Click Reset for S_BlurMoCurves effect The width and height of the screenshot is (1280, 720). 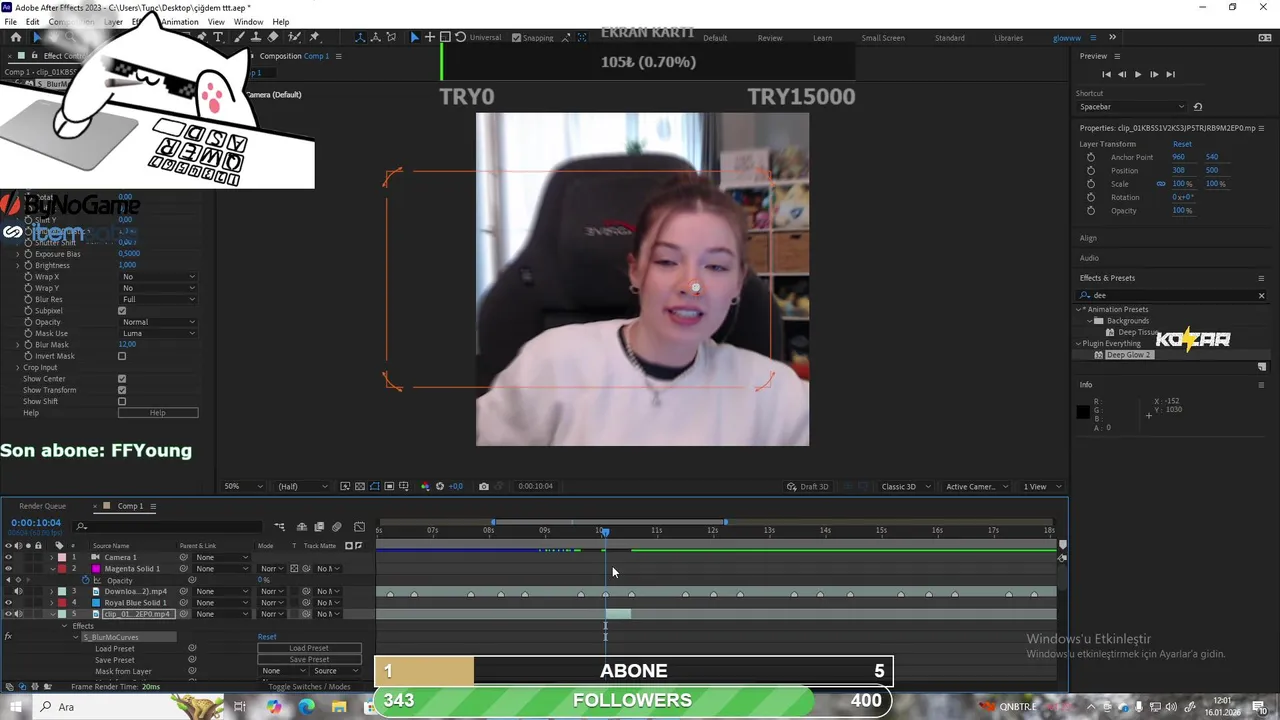pyautogui.click(x=267, y=637)
